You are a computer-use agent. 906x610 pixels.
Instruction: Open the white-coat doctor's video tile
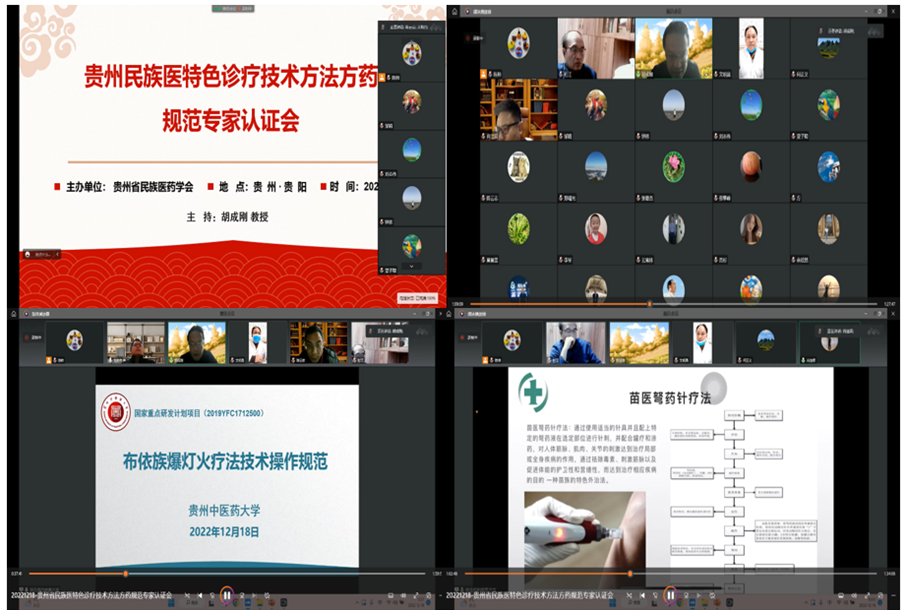[749, 46]
